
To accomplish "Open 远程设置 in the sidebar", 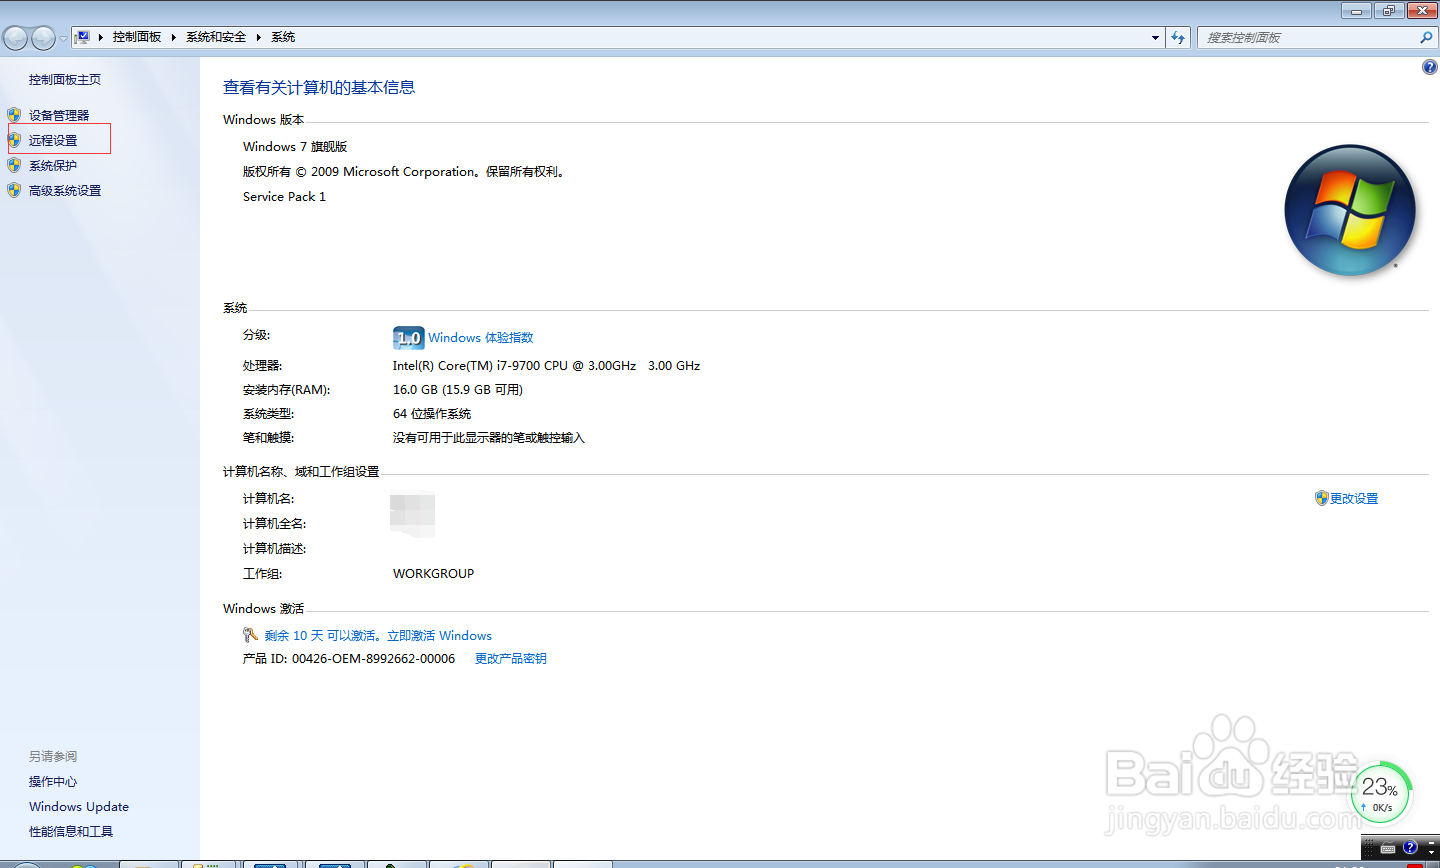I will point(53,141).
